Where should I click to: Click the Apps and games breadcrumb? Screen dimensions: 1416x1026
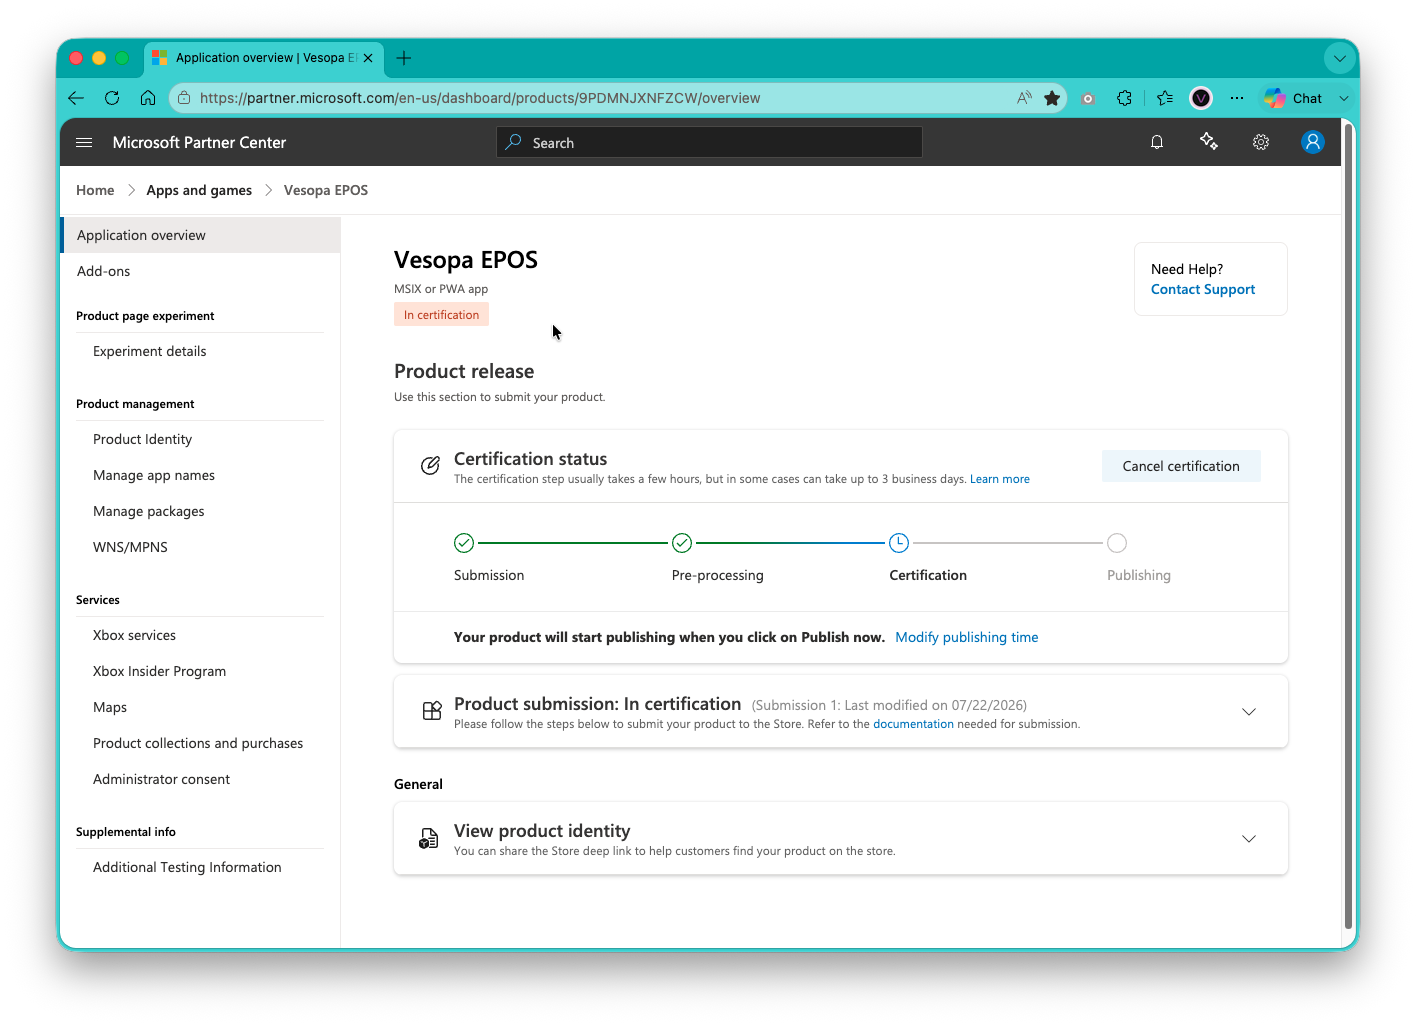[x=199, y=190]
